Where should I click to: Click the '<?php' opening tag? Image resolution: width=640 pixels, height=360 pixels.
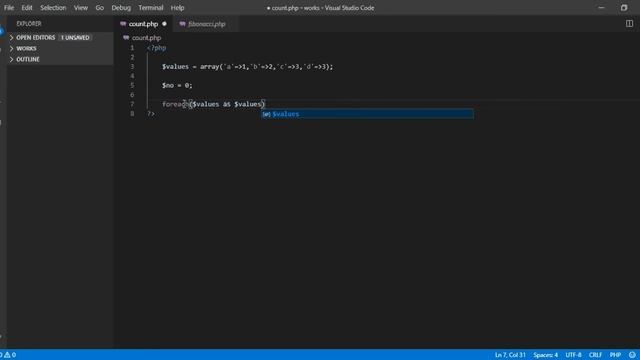pos(157,48)
